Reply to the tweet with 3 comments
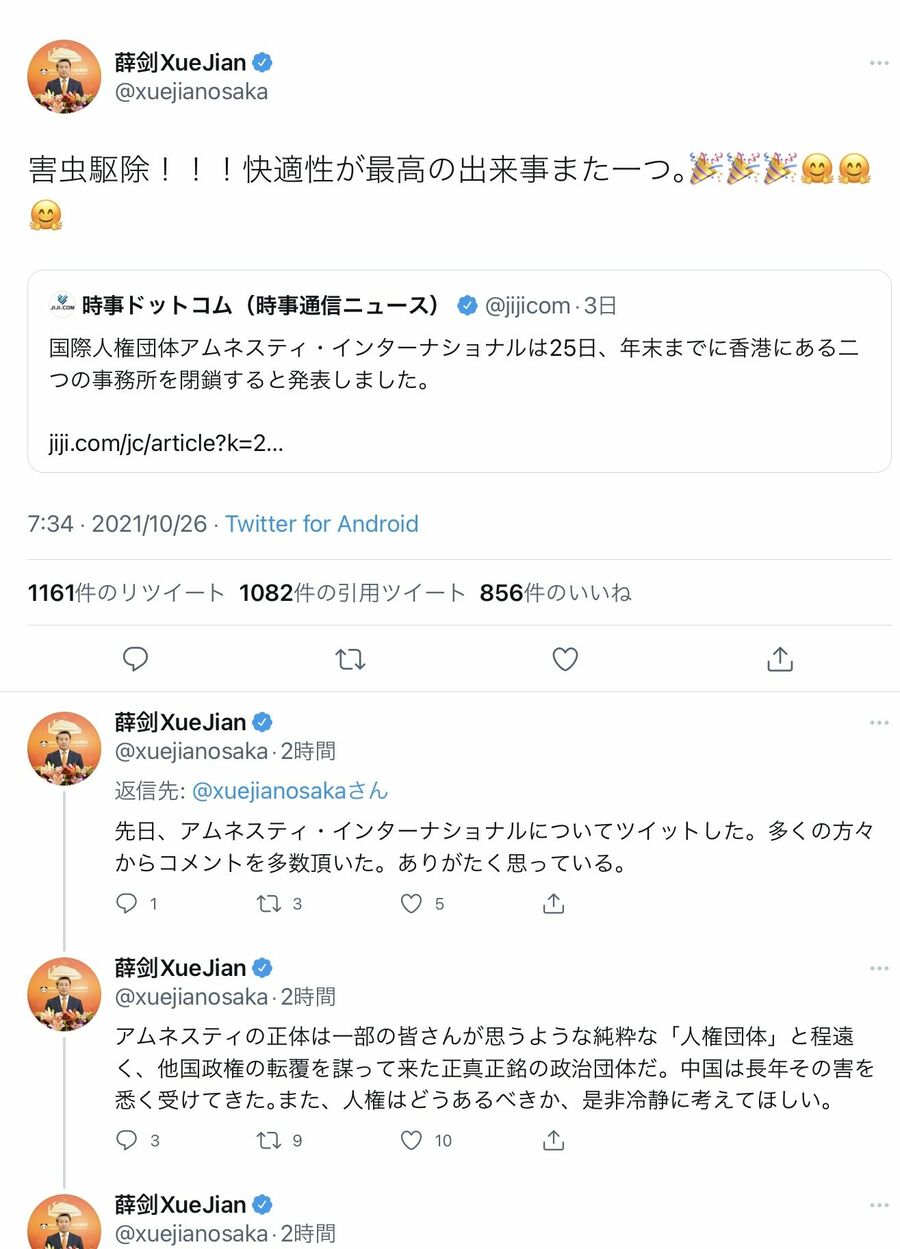 coord(127,1140)
